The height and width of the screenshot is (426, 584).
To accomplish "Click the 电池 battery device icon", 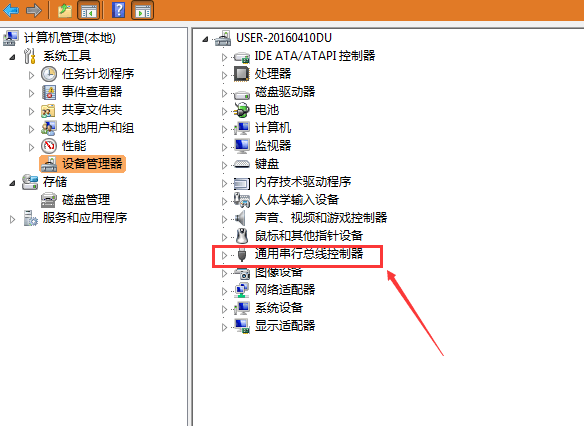I will coord(241,109).
